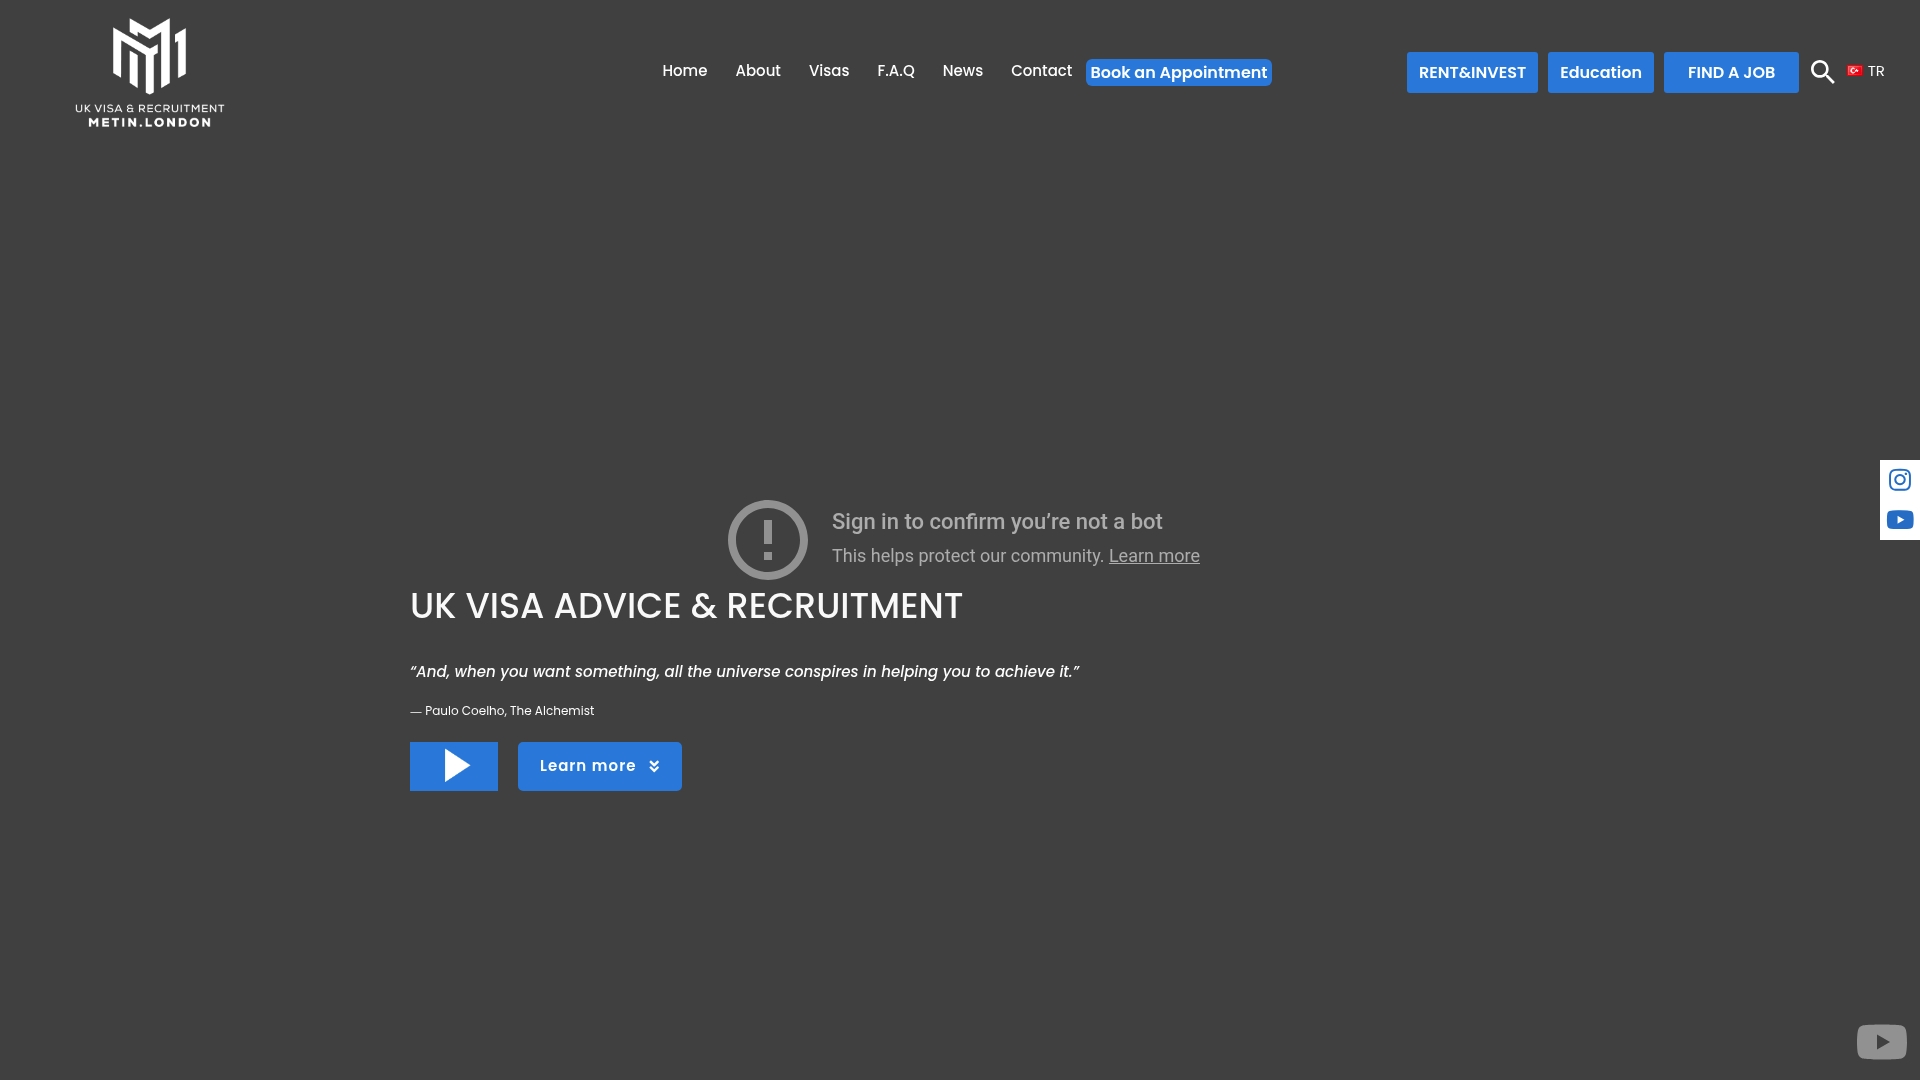Follow the bot-check Learn more link
Viewport: 1920px width, 1080px height.
tap(1154, 556)
